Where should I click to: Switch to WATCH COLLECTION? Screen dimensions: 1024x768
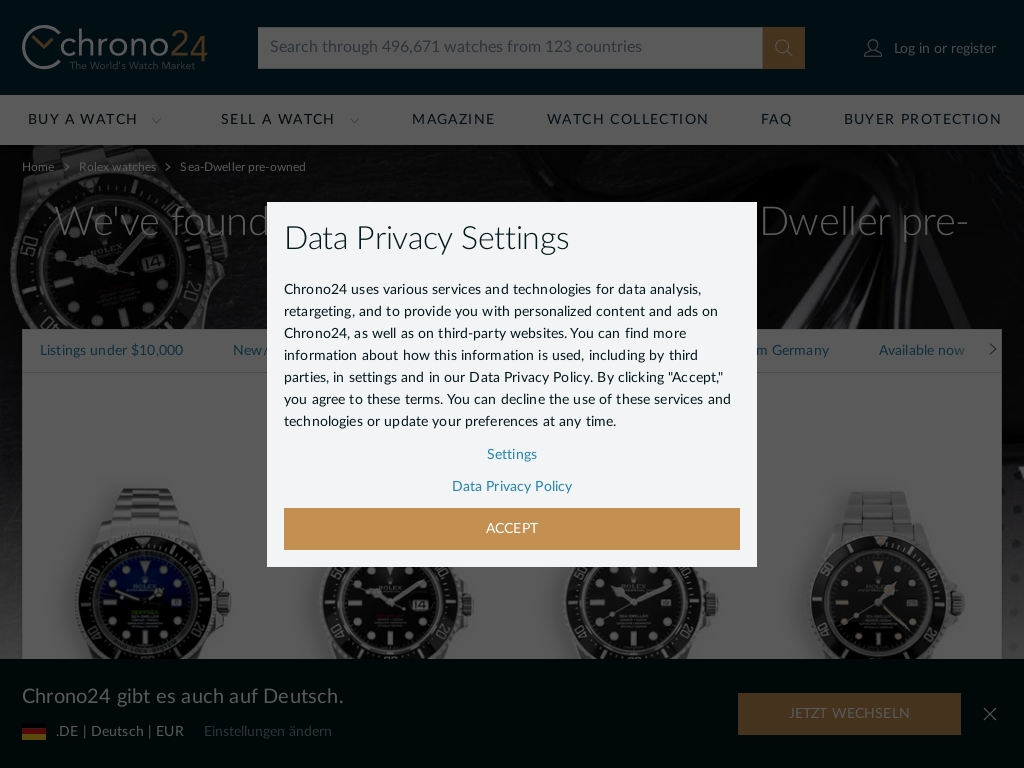tap(627, 119)
